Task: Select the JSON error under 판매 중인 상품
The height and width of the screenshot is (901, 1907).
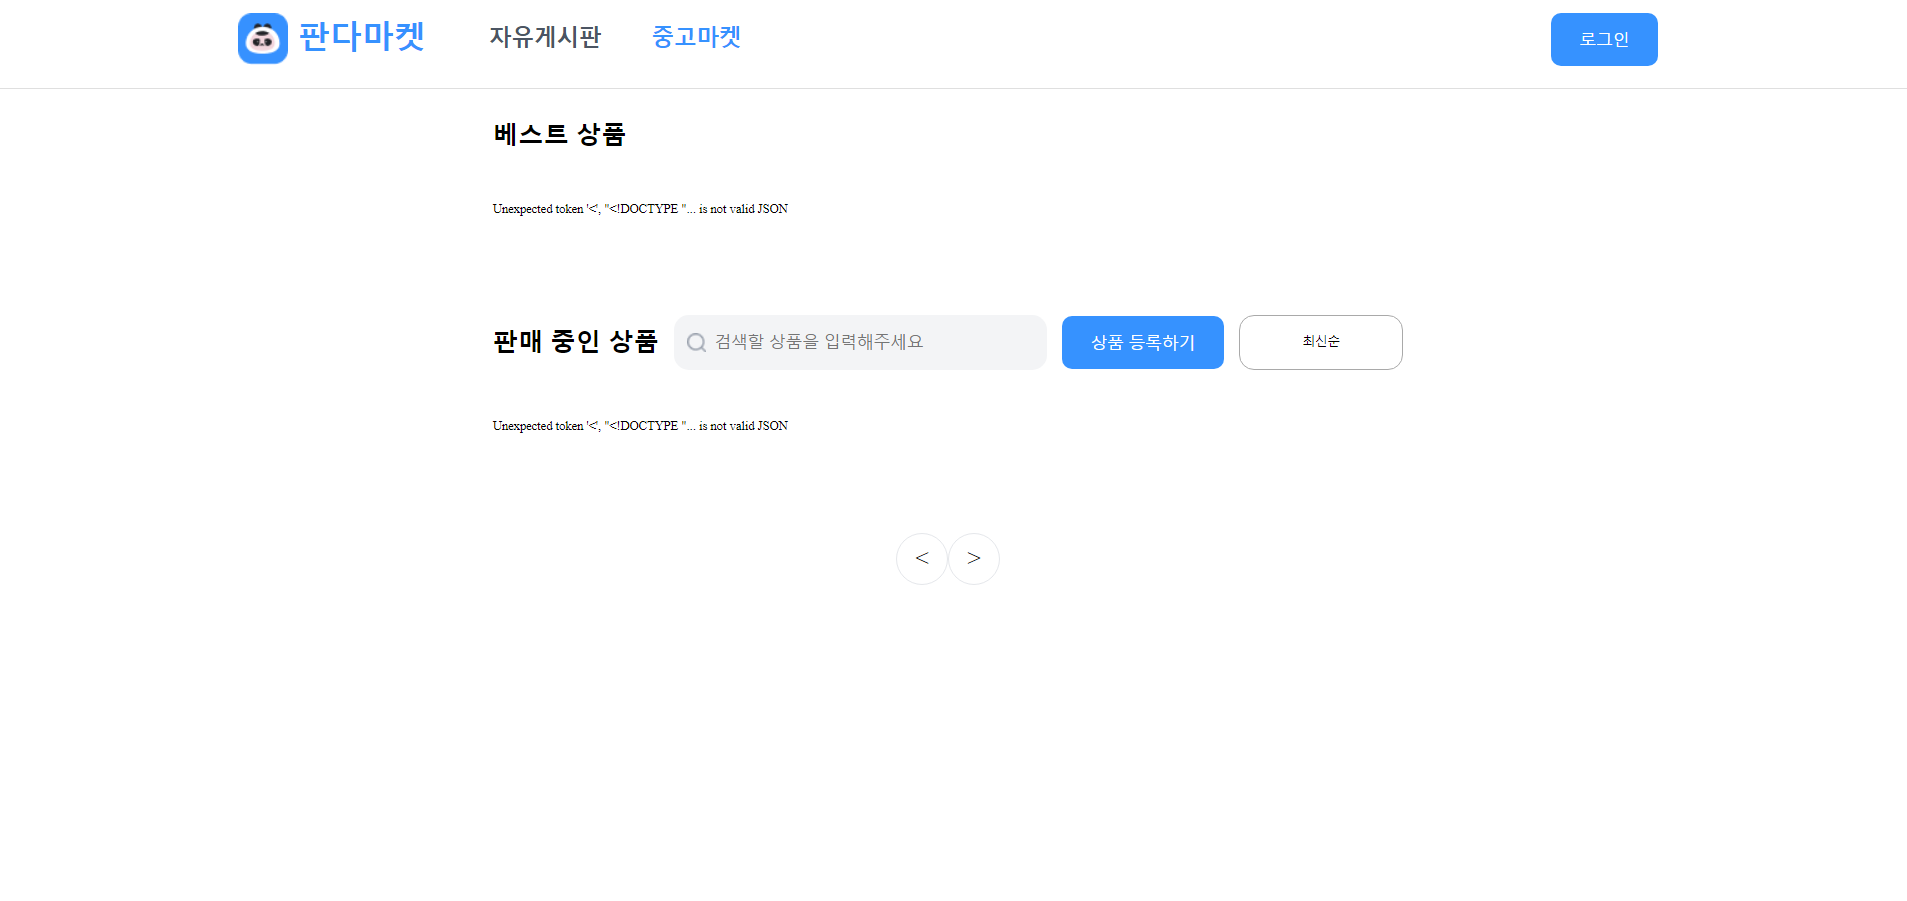Action: click(640, 426)
